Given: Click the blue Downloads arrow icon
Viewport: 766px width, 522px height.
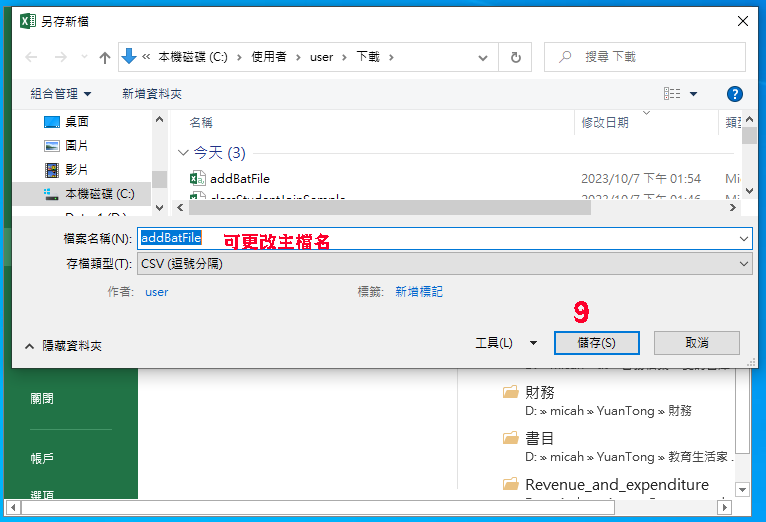Looking at the screenshot, I should point(129,57).
